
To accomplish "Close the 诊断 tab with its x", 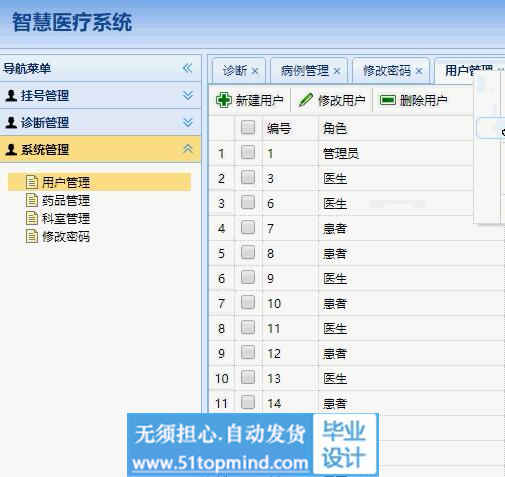I will 255,71.
